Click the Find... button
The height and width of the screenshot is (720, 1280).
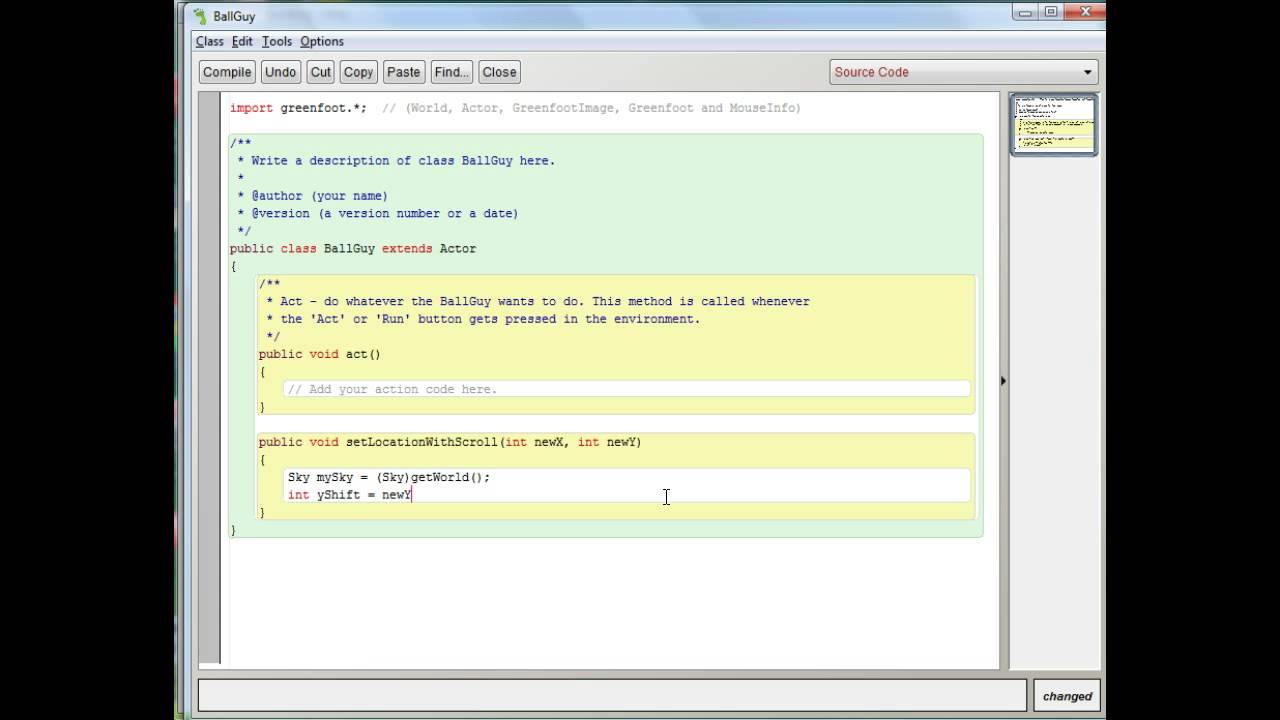point(451,72)
